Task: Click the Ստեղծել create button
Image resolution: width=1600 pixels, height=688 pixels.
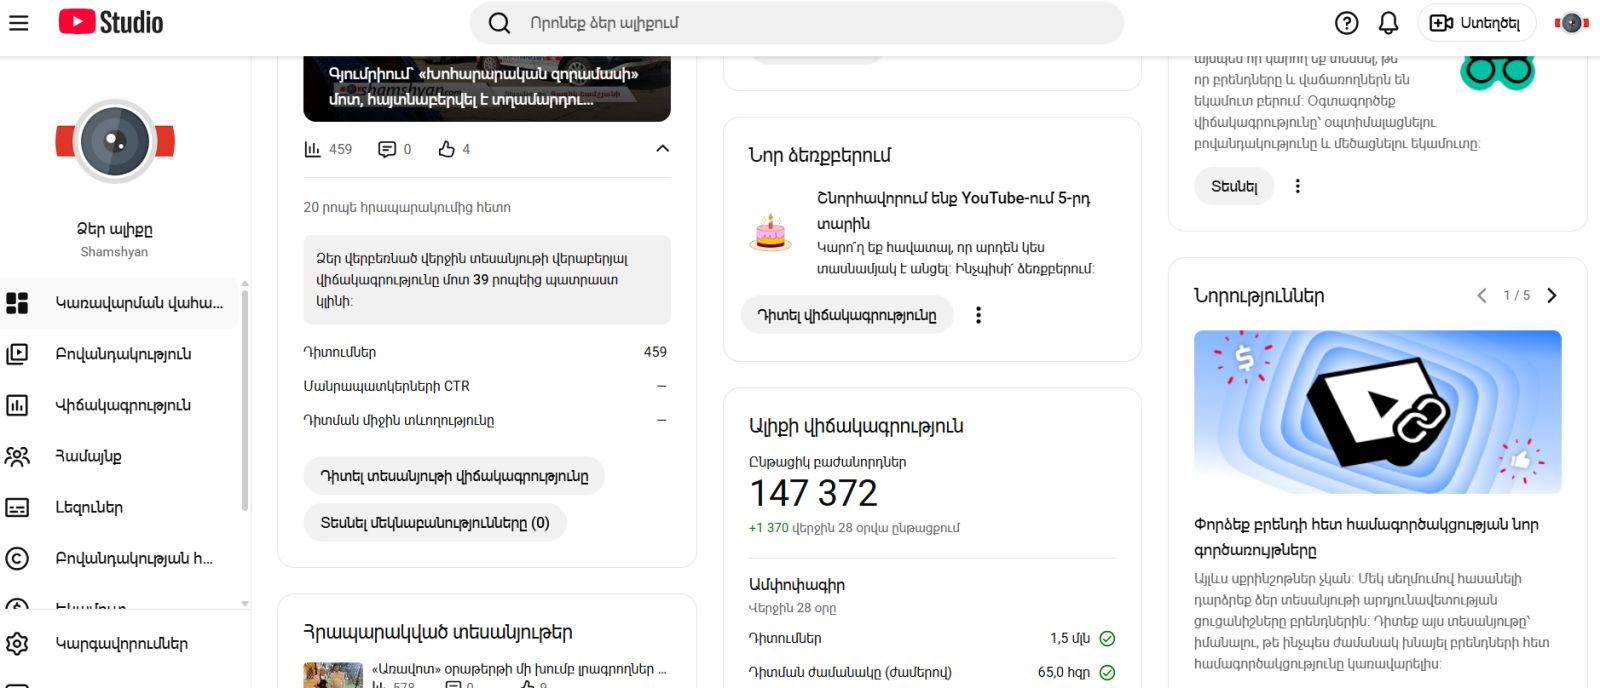Action: pos(1475,23)
